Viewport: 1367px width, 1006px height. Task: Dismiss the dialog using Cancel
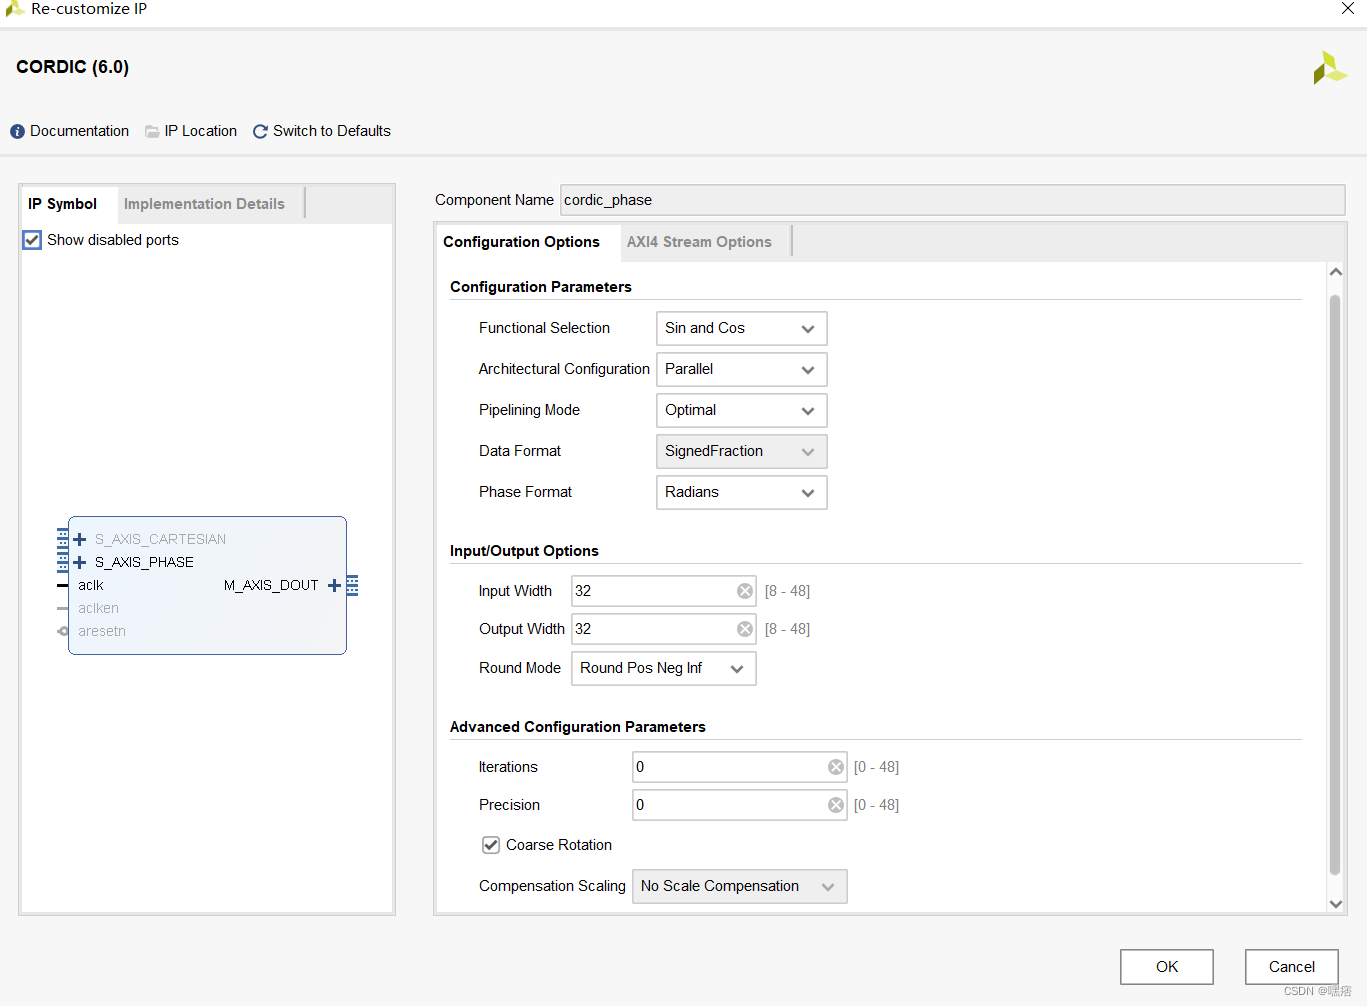click(x=1291, y=966)
